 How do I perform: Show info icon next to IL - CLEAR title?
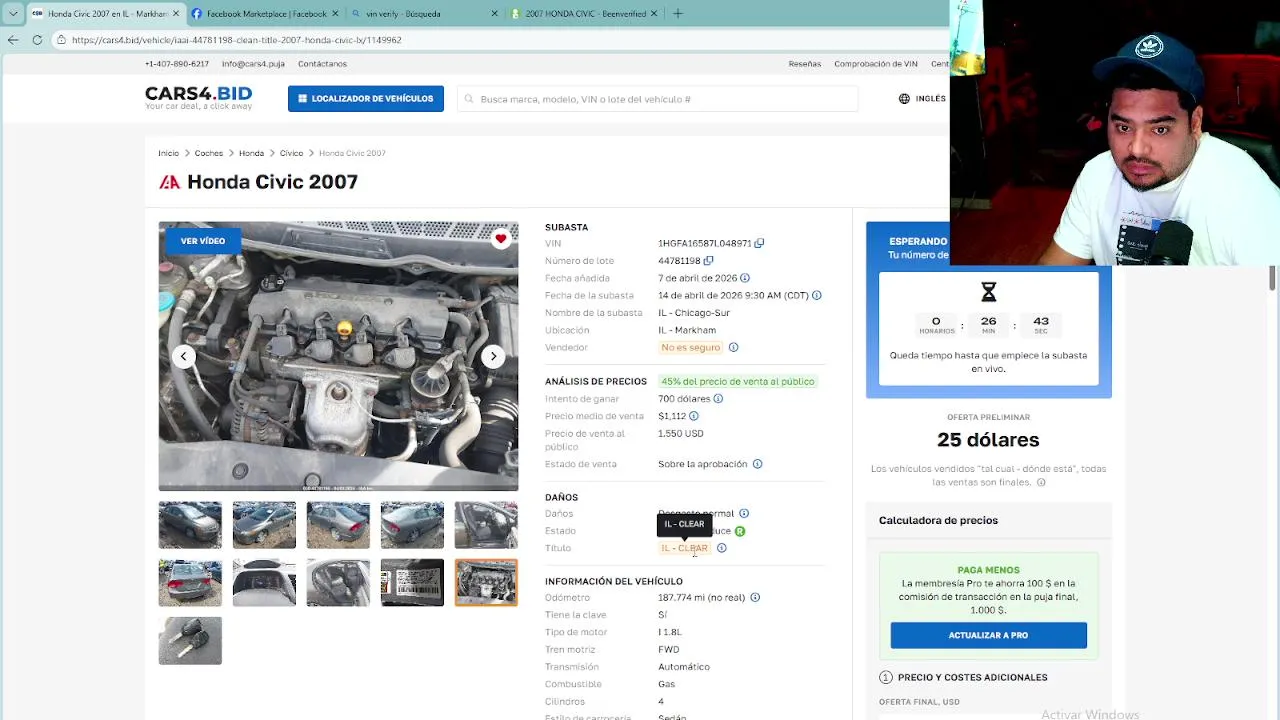(721, 548)
